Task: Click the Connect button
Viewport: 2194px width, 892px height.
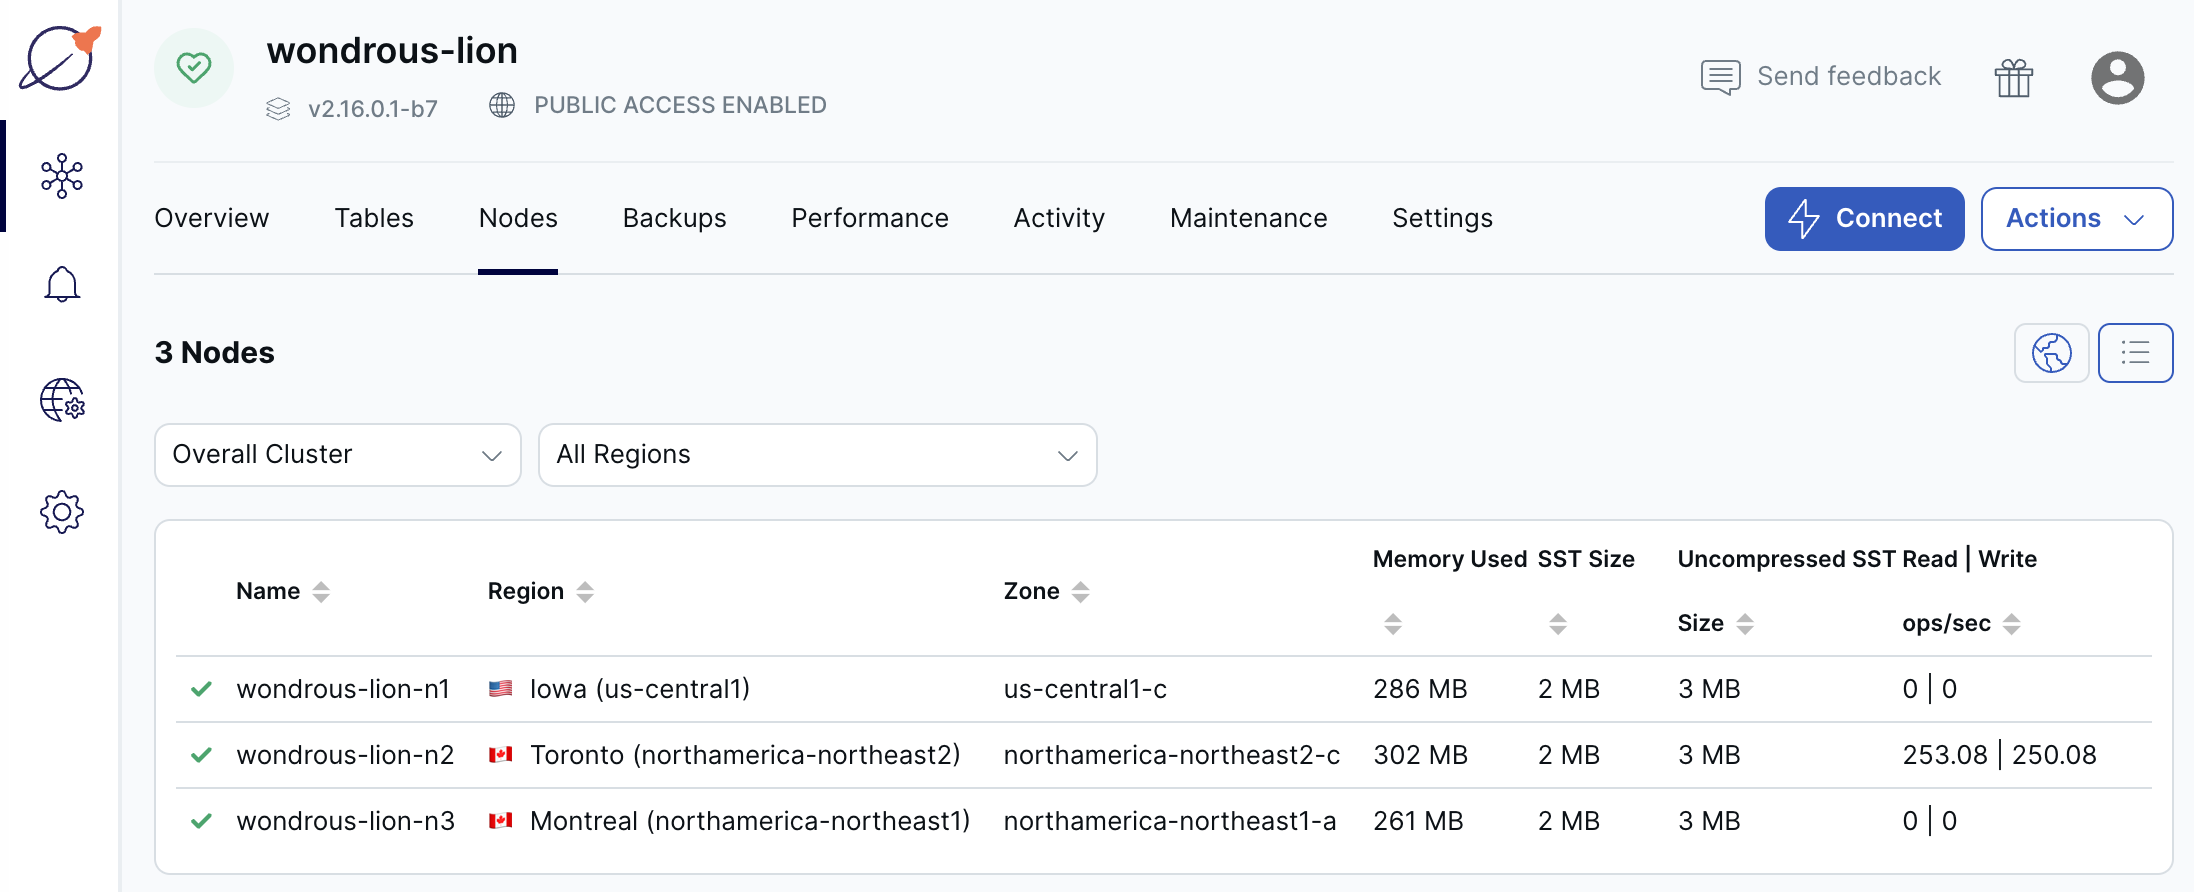Action: click(x=1864, y=219)
